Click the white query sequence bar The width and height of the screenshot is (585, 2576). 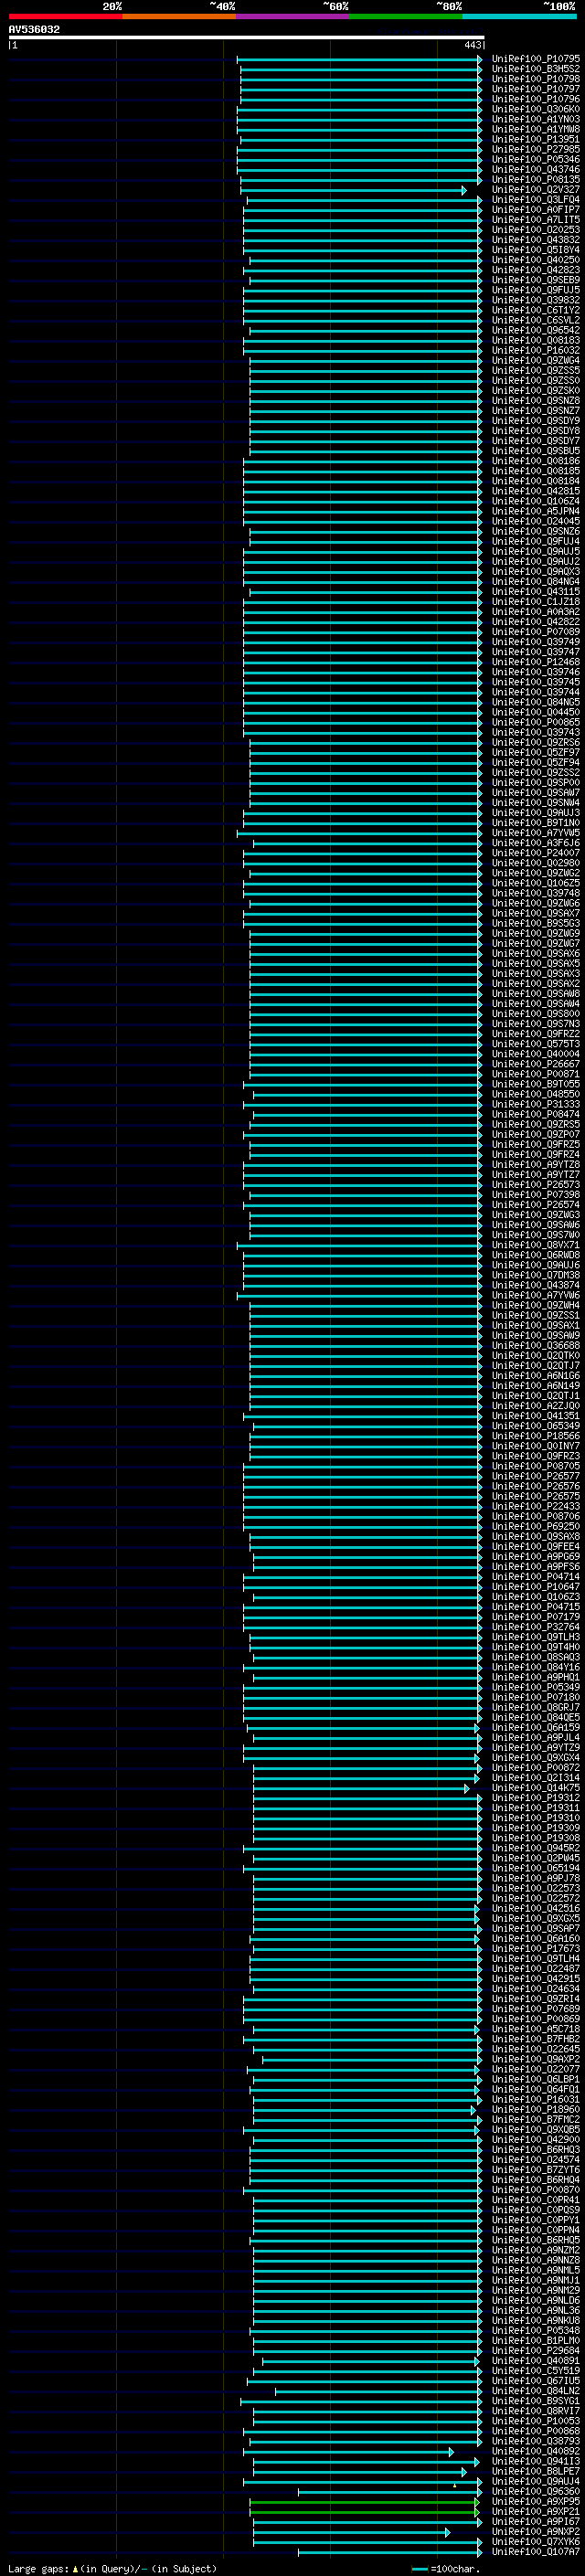click(x=247, y=37)
